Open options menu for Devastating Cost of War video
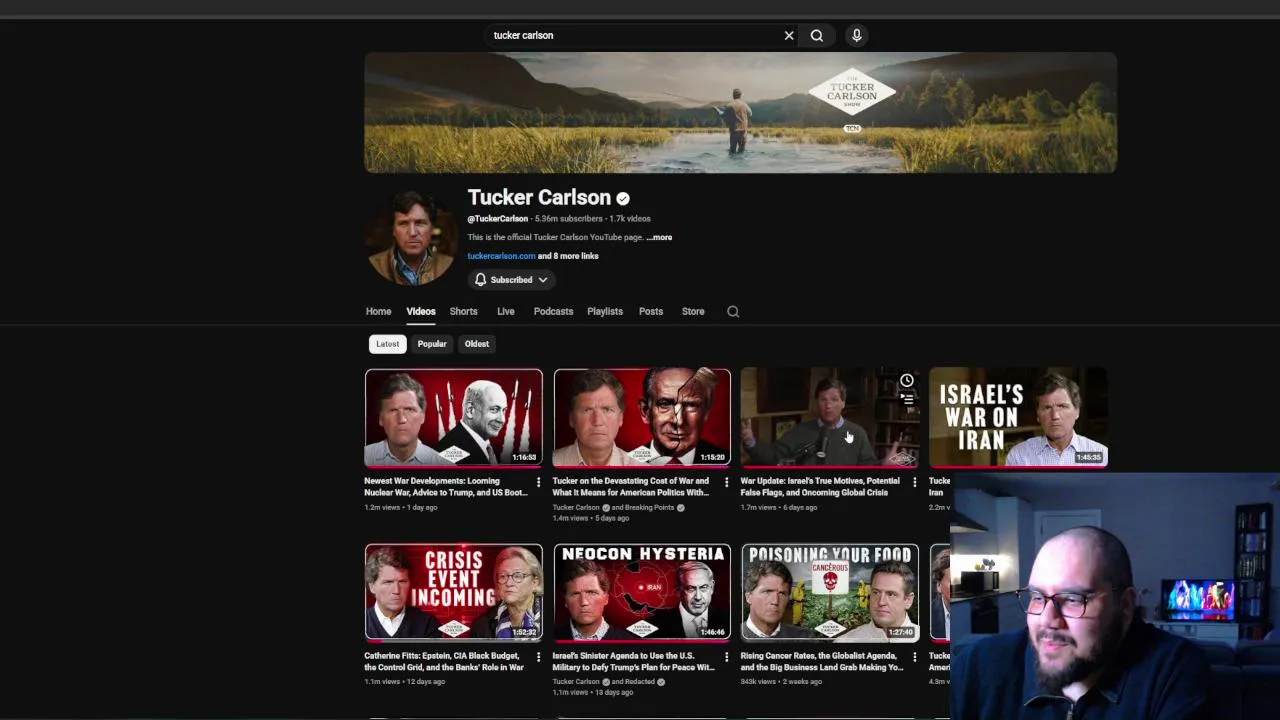Viewport: 1280px width, 720px height. point(726,482)
